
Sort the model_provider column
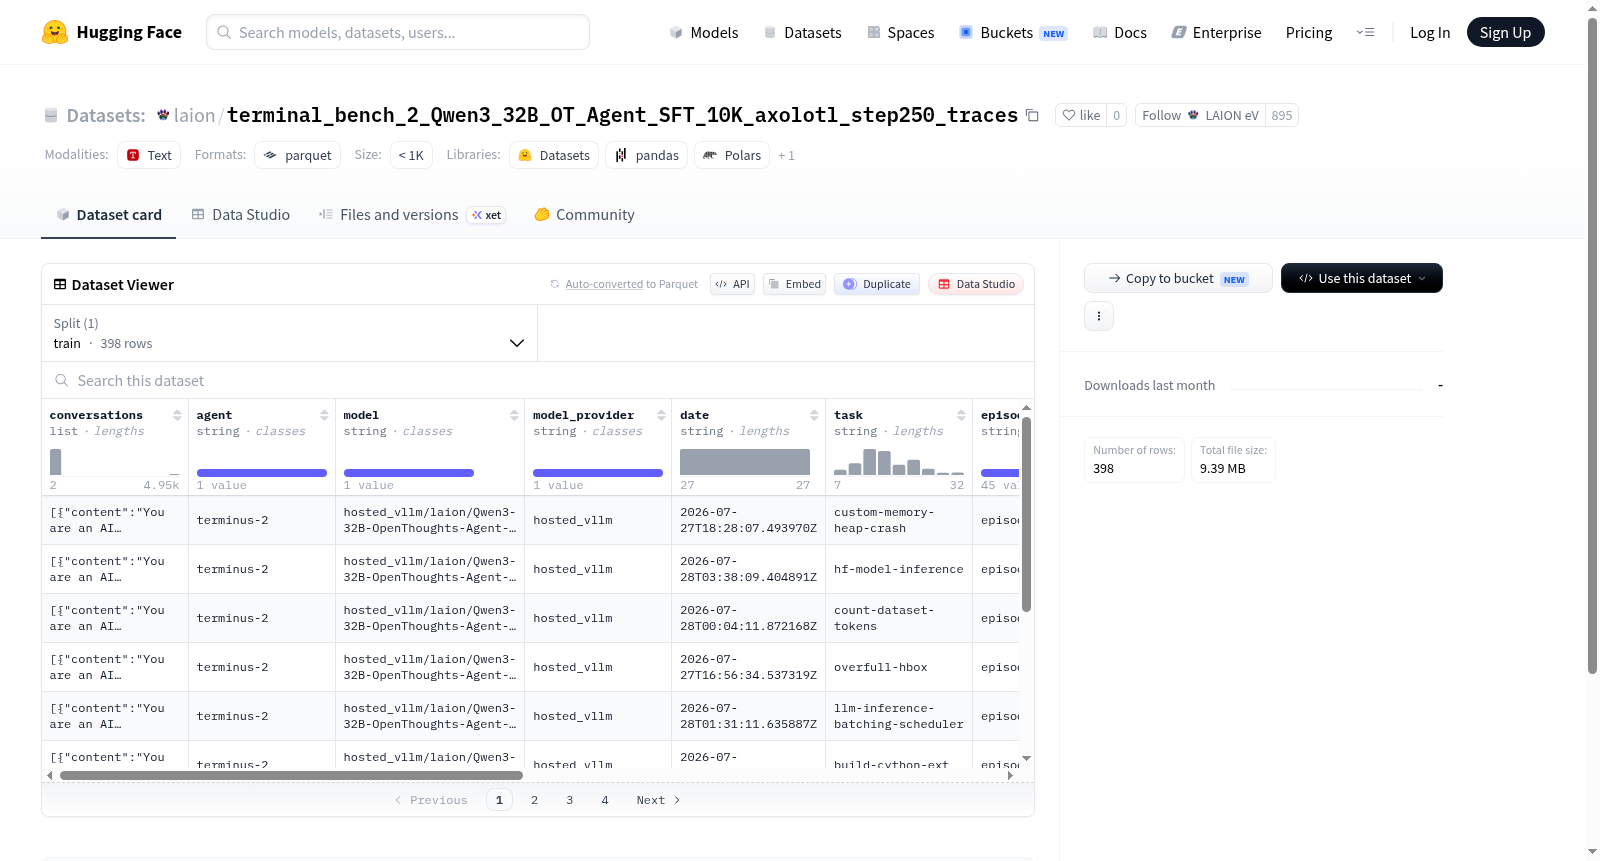[661, 415]
